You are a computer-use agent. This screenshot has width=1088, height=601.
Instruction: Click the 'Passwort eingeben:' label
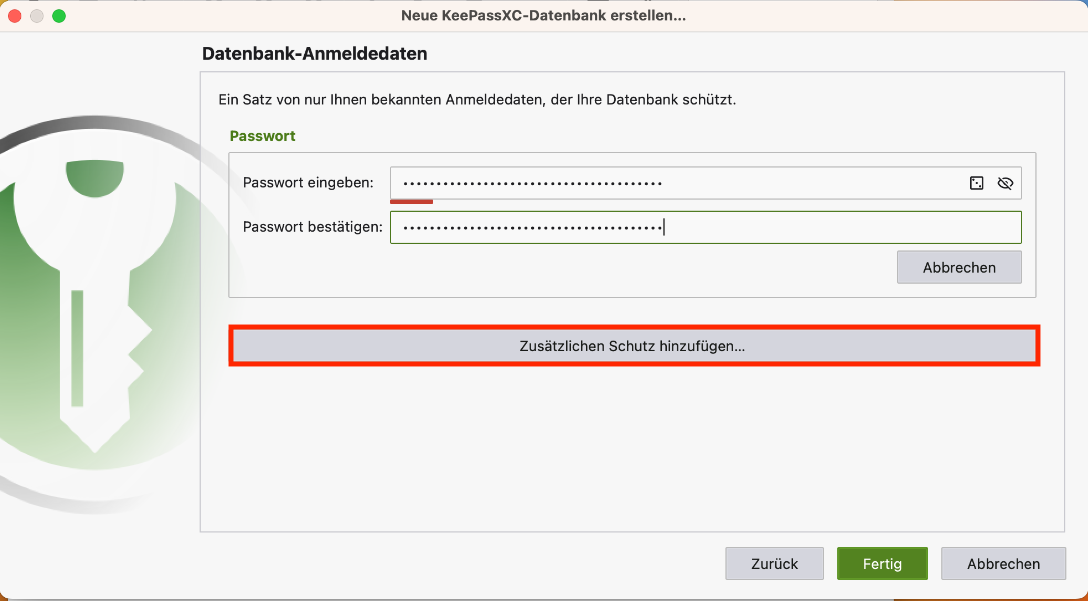point(308,183)
